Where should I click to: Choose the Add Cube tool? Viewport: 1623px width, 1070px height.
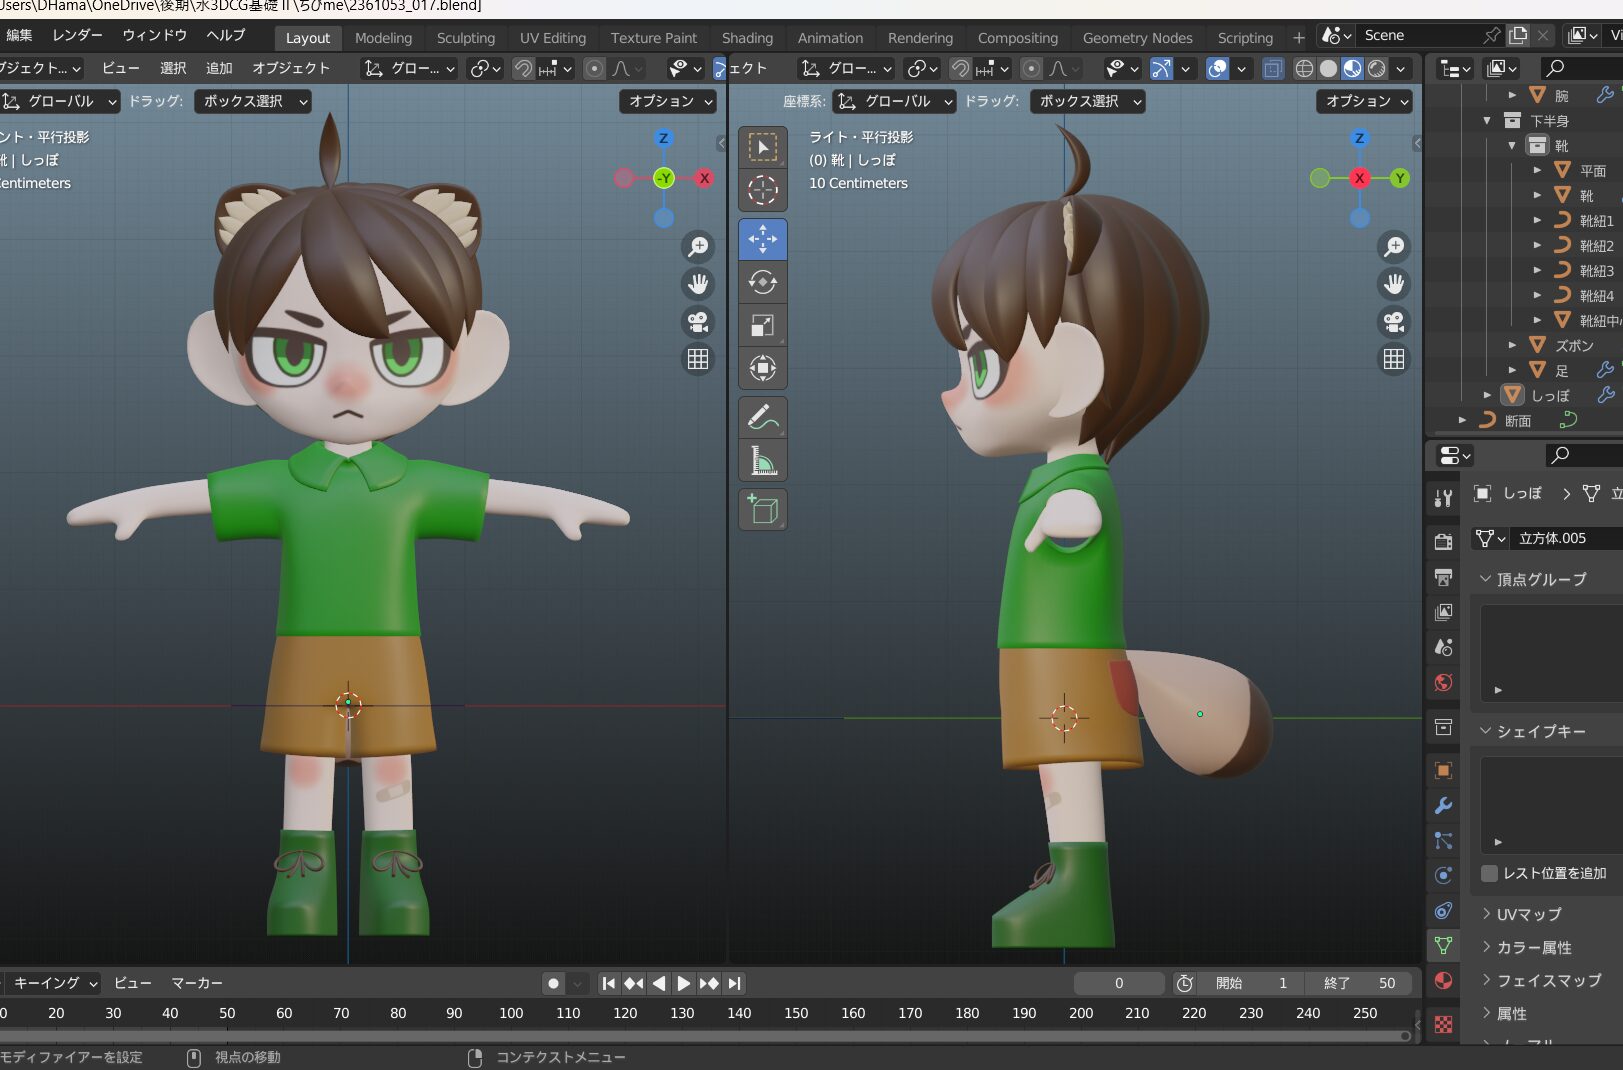[763, 510]
